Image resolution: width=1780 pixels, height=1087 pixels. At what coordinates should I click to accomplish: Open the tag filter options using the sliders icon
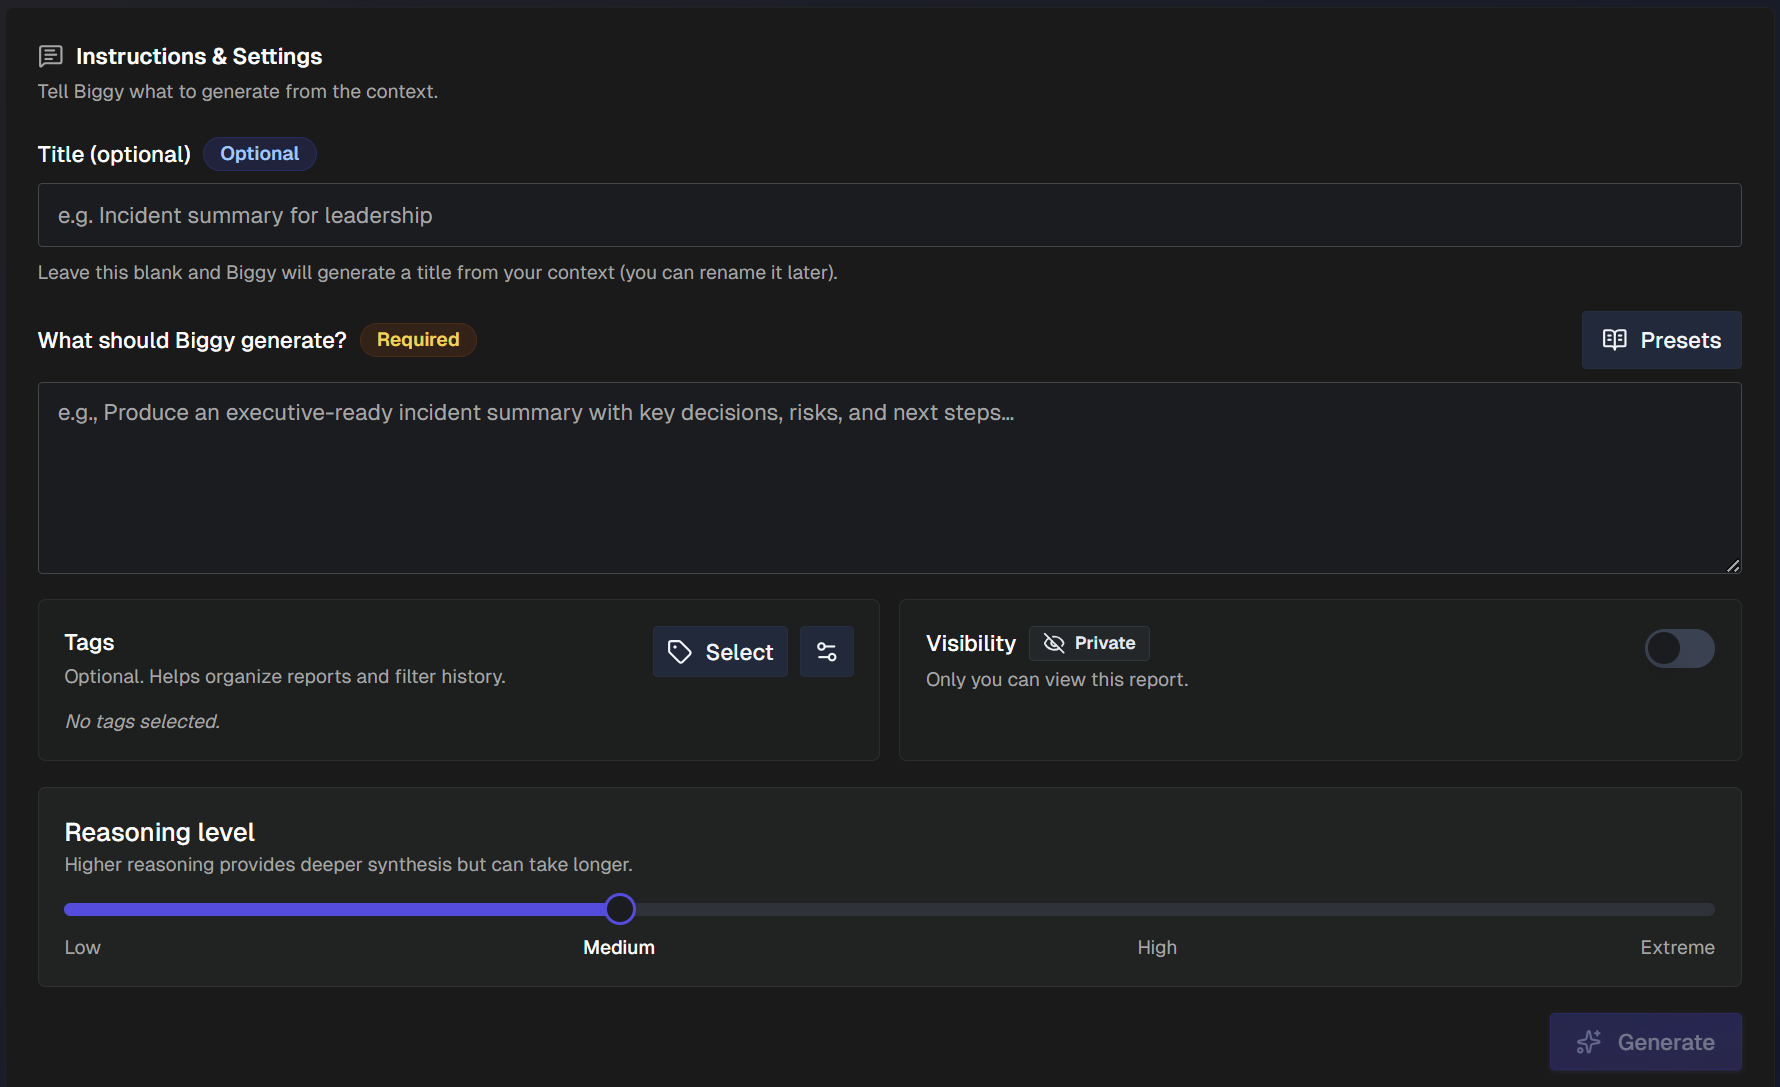pyautogui.click(x=827, y=651)
